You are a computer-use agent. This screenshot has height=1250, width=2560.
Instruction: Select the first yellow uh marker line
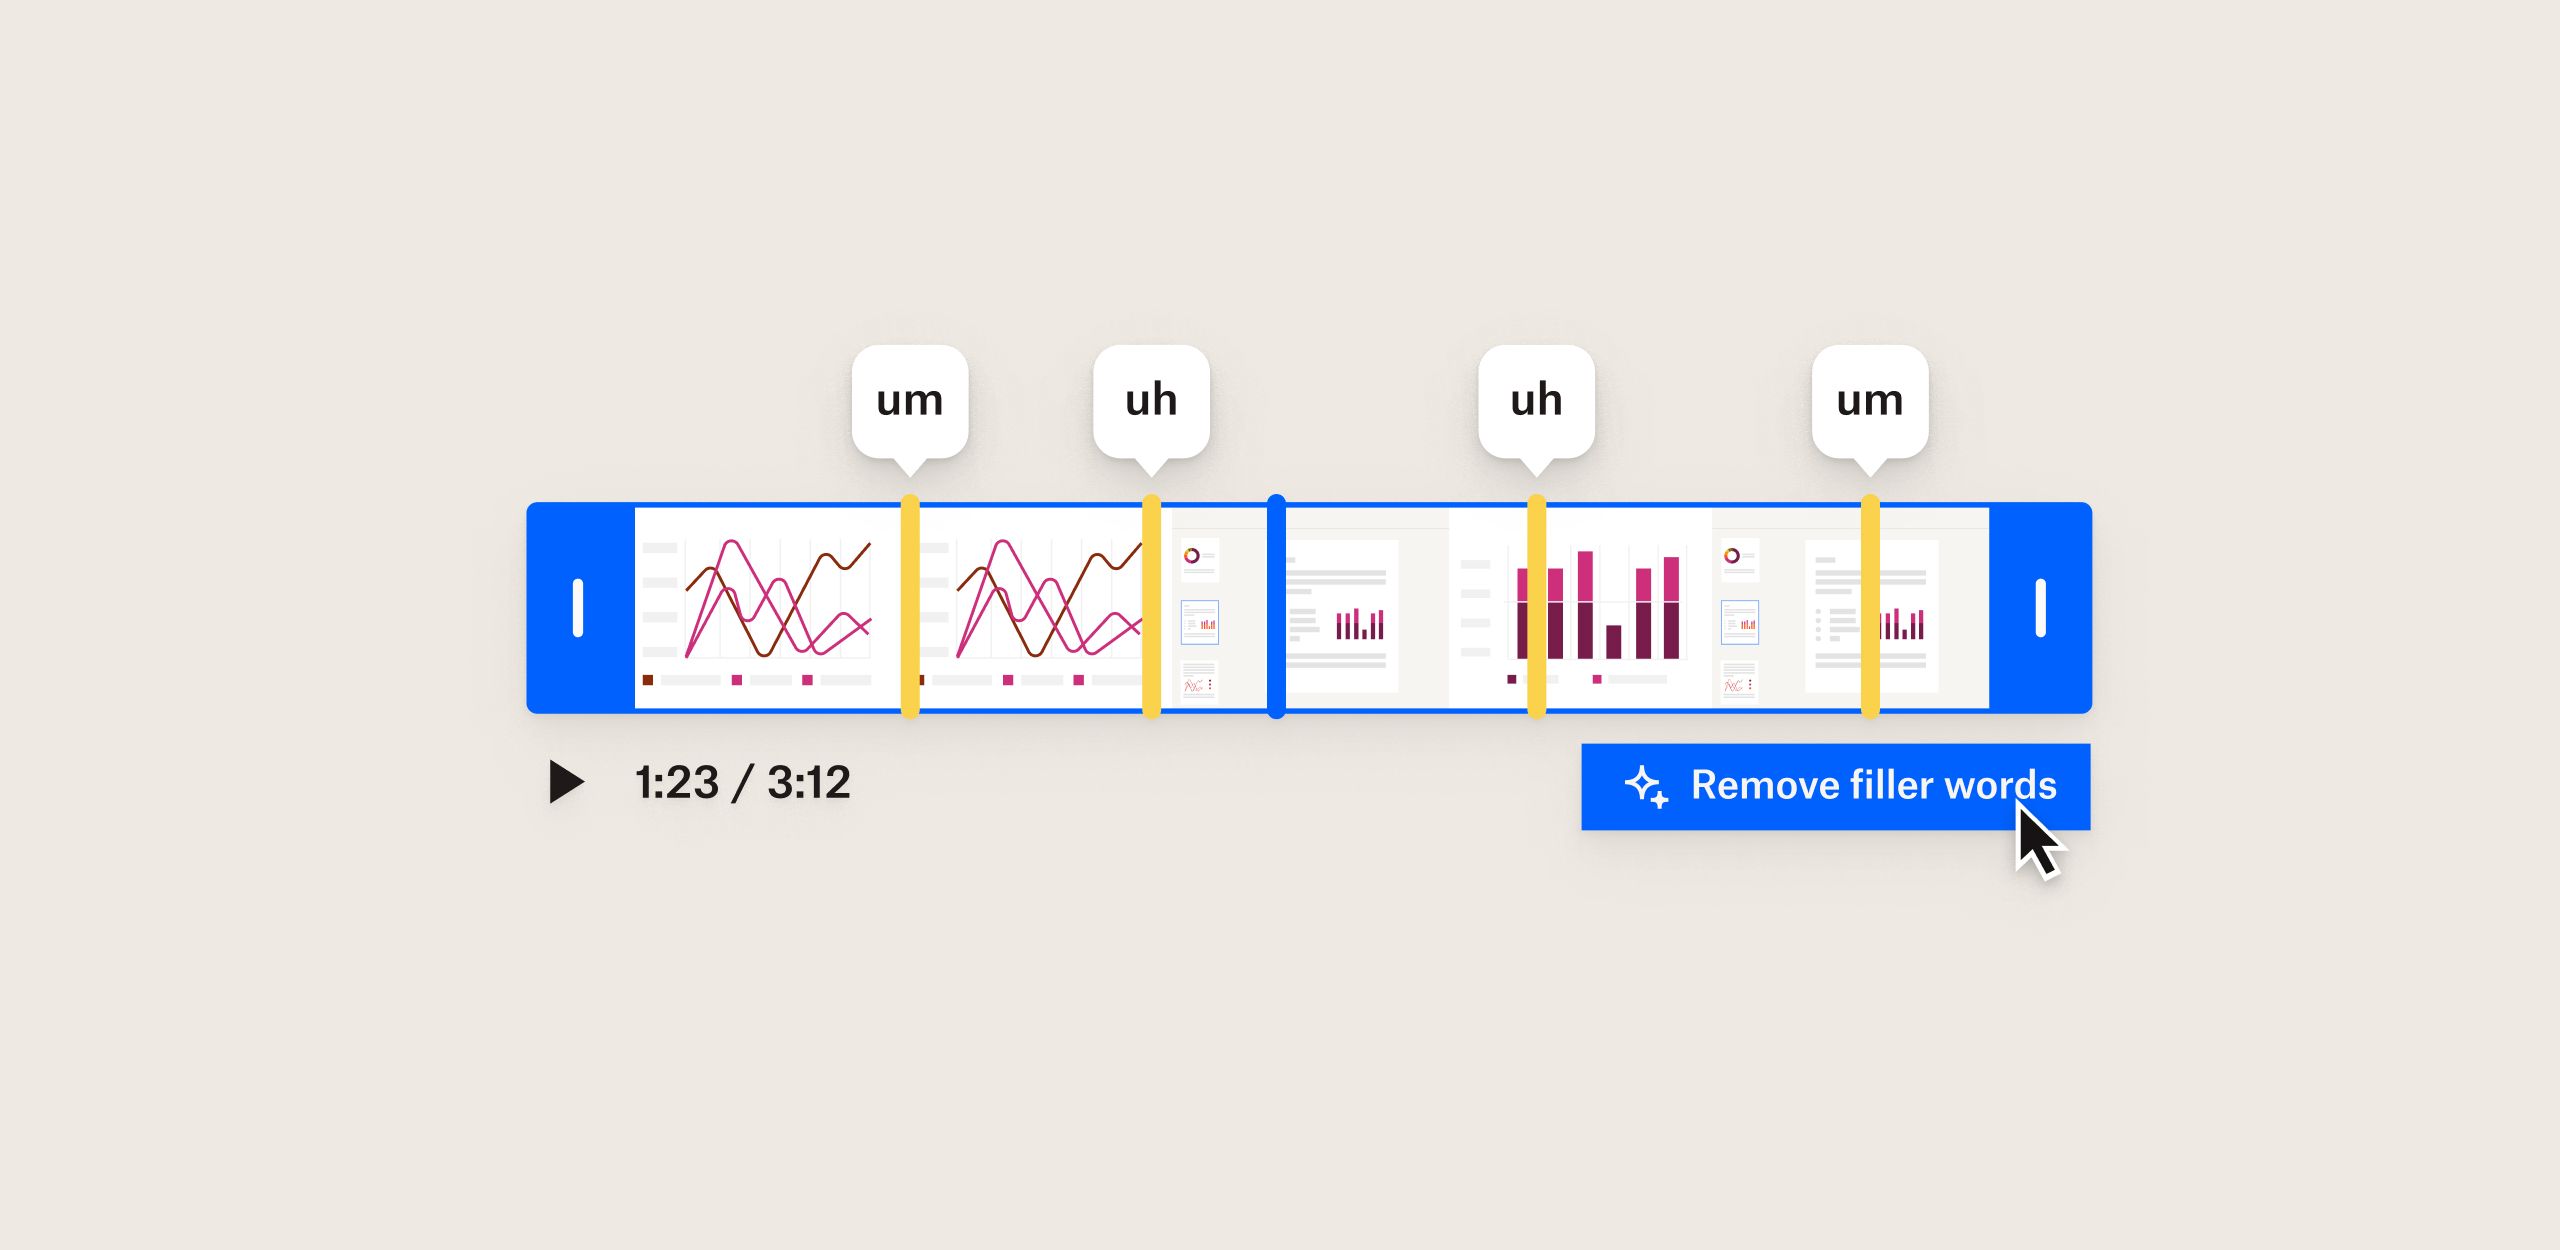click(x=1151, y=607)
